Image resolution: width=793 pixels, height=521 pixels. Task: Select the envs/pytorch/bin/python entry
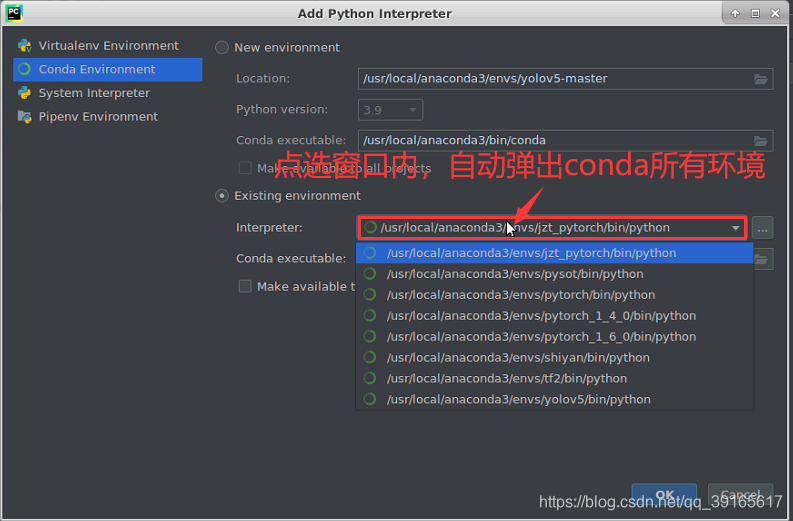pos(555,295)
